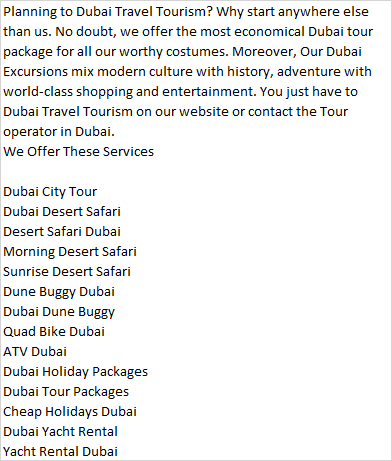Click 'Yacht Rental Dubai' at the bottom
The height and width of the screenshot is (461, 392).
coord(60,452)
